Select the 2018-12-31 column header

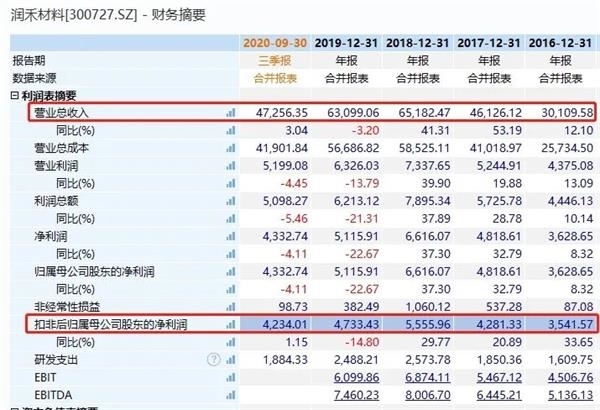point(417,43)
